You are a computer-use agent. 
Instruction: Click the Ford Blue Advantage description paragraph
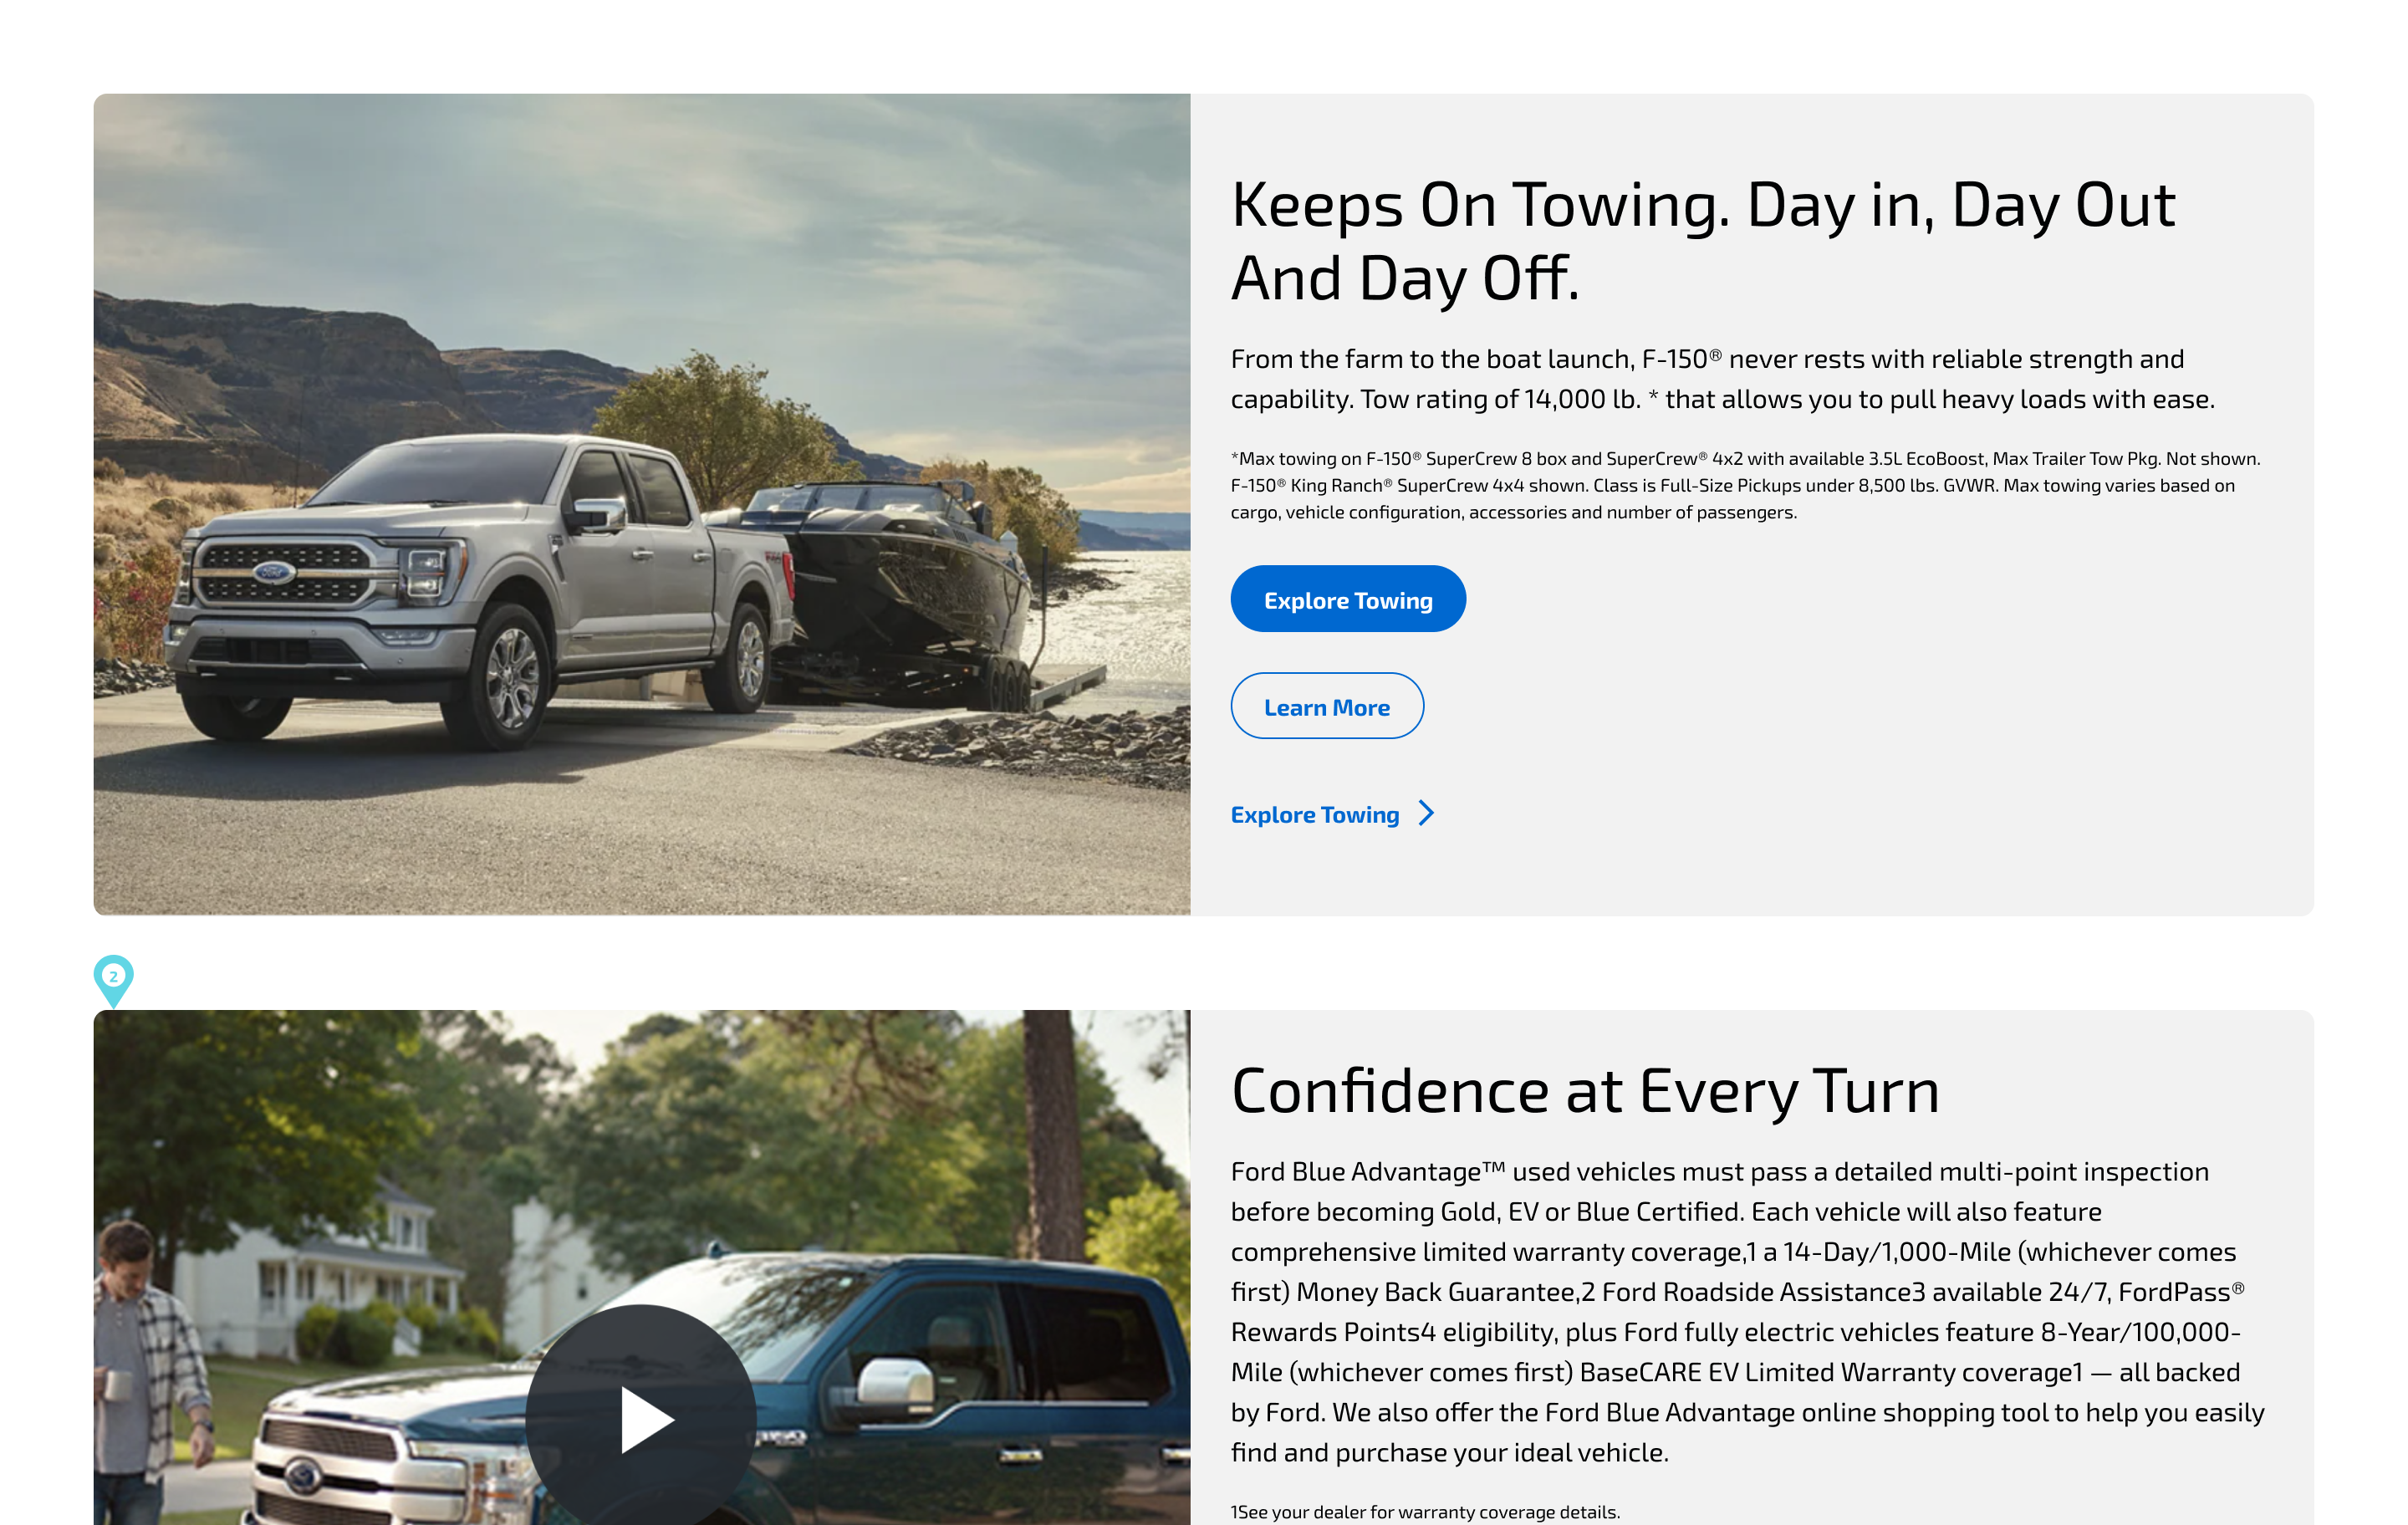click(1748, 1311)
